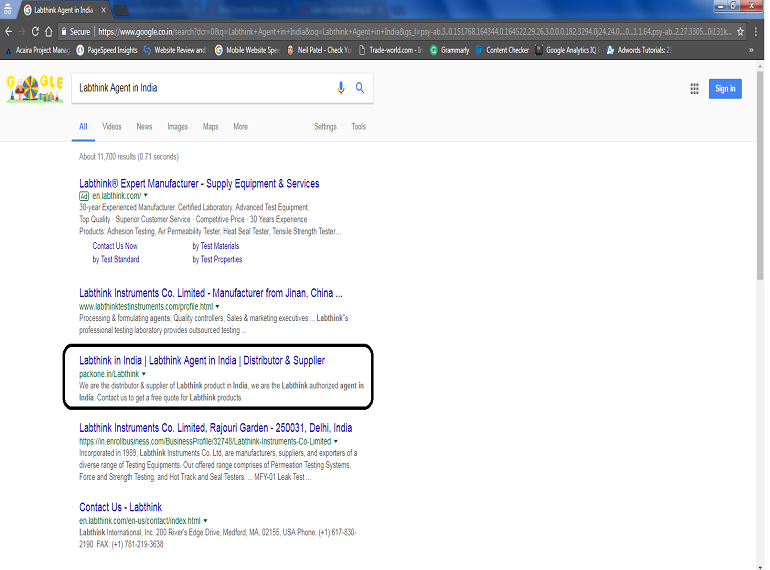Open the Neil Patel bookmark
Image resolution: width=770 pixels, height=570 pixels.
(x=319, y=50)
